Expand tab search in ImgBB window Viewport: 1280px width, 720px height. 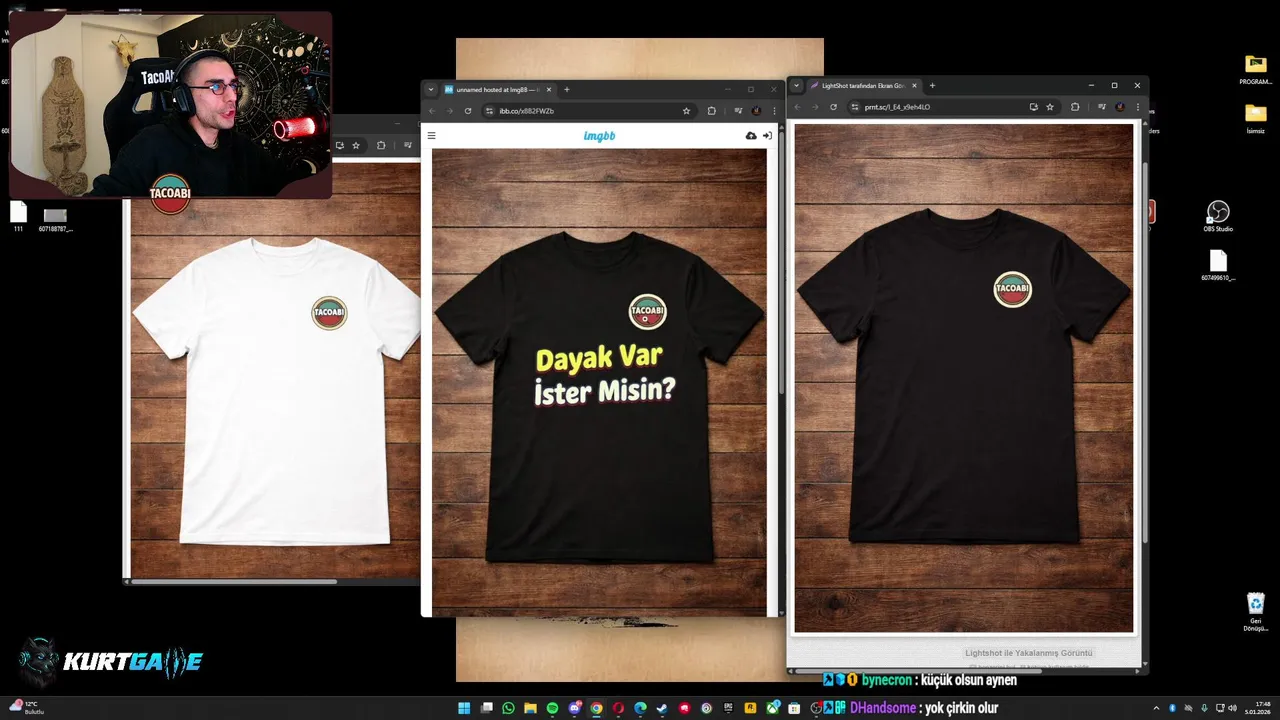pyautogui.click(x=431, y=89)
